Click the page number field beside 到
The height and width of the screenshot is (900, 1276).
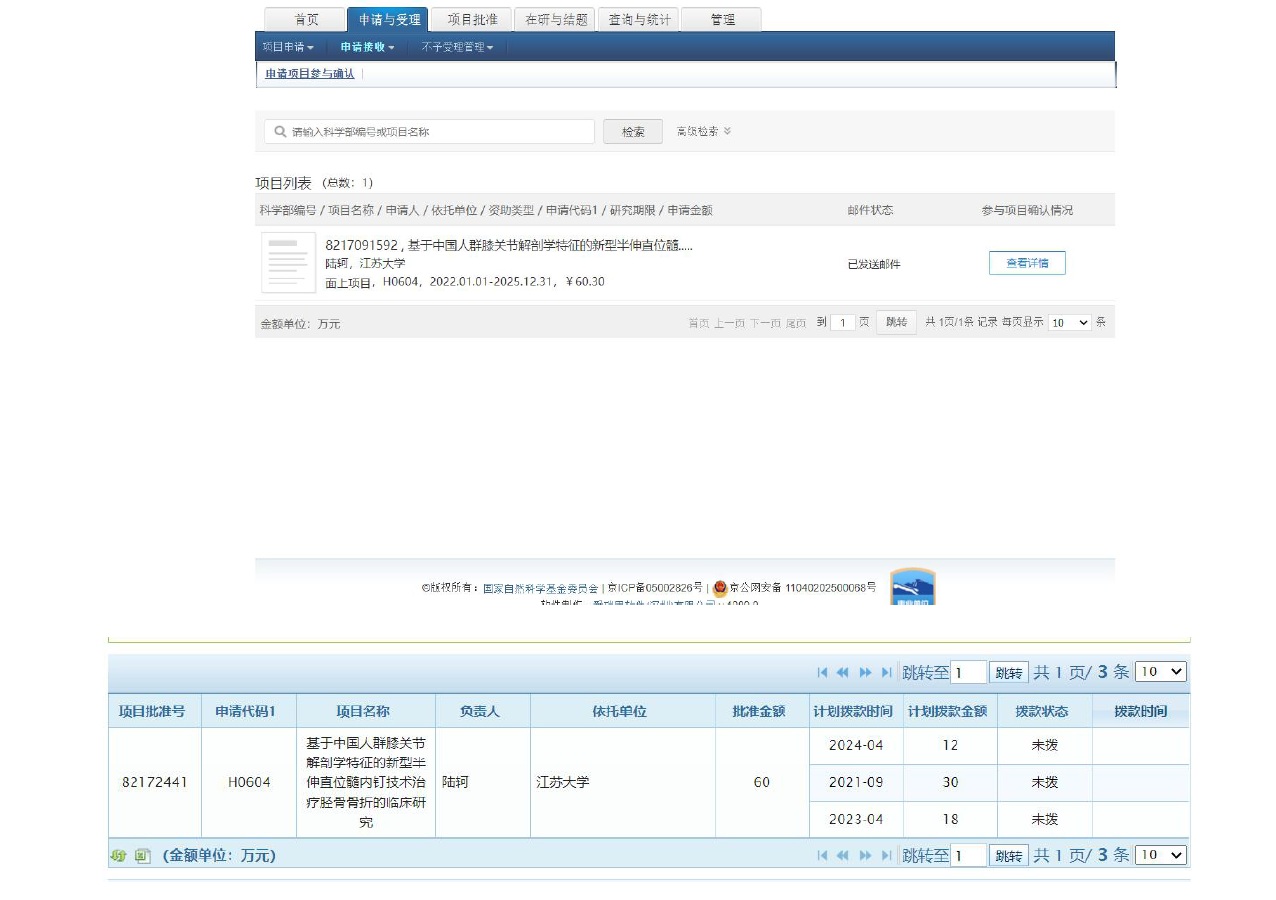843,323
